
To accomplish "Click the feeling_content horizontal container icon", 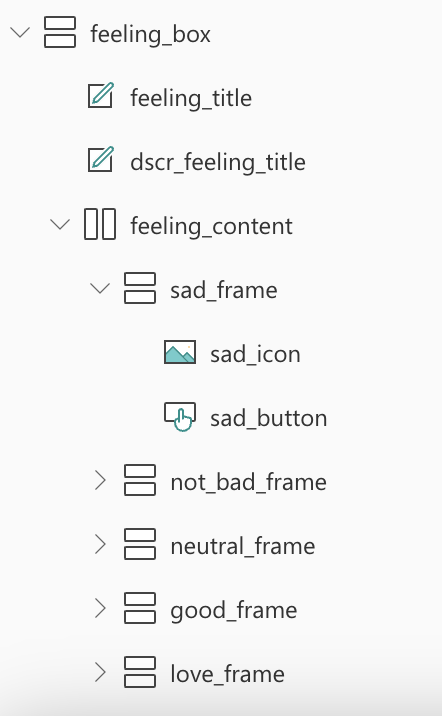I will (x=100, y=224).
